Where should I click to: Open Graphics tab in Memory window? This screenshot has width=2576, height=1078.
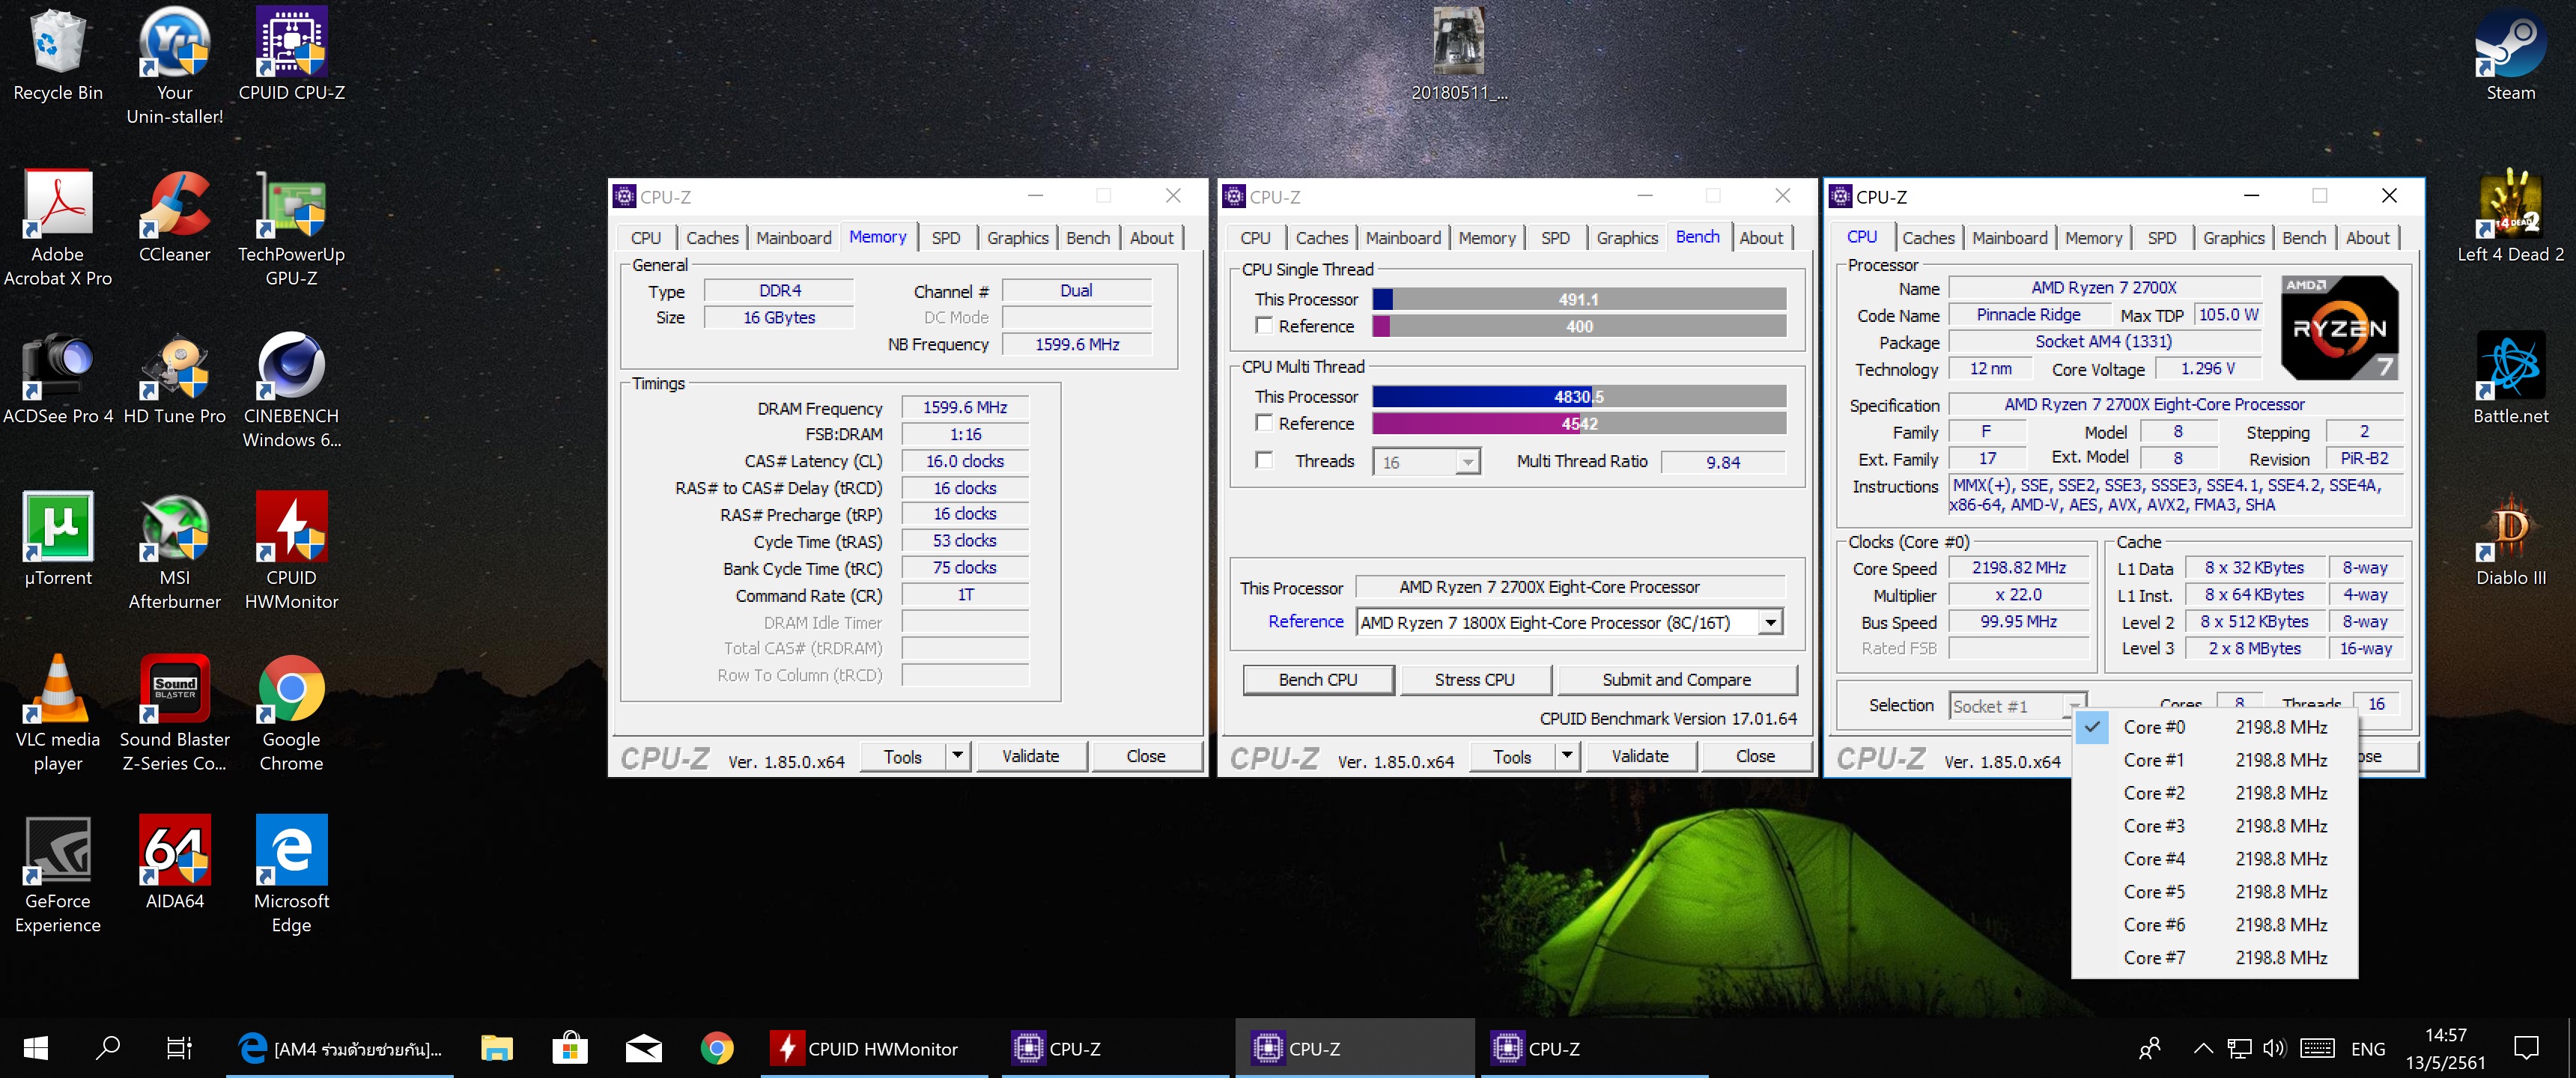pos(1017,238)
